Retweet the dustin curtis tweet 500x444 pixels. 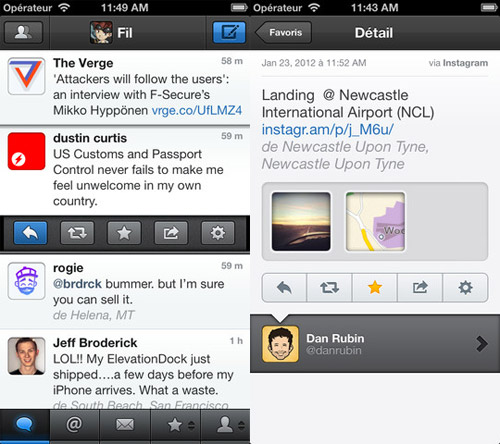coord(77,233)
